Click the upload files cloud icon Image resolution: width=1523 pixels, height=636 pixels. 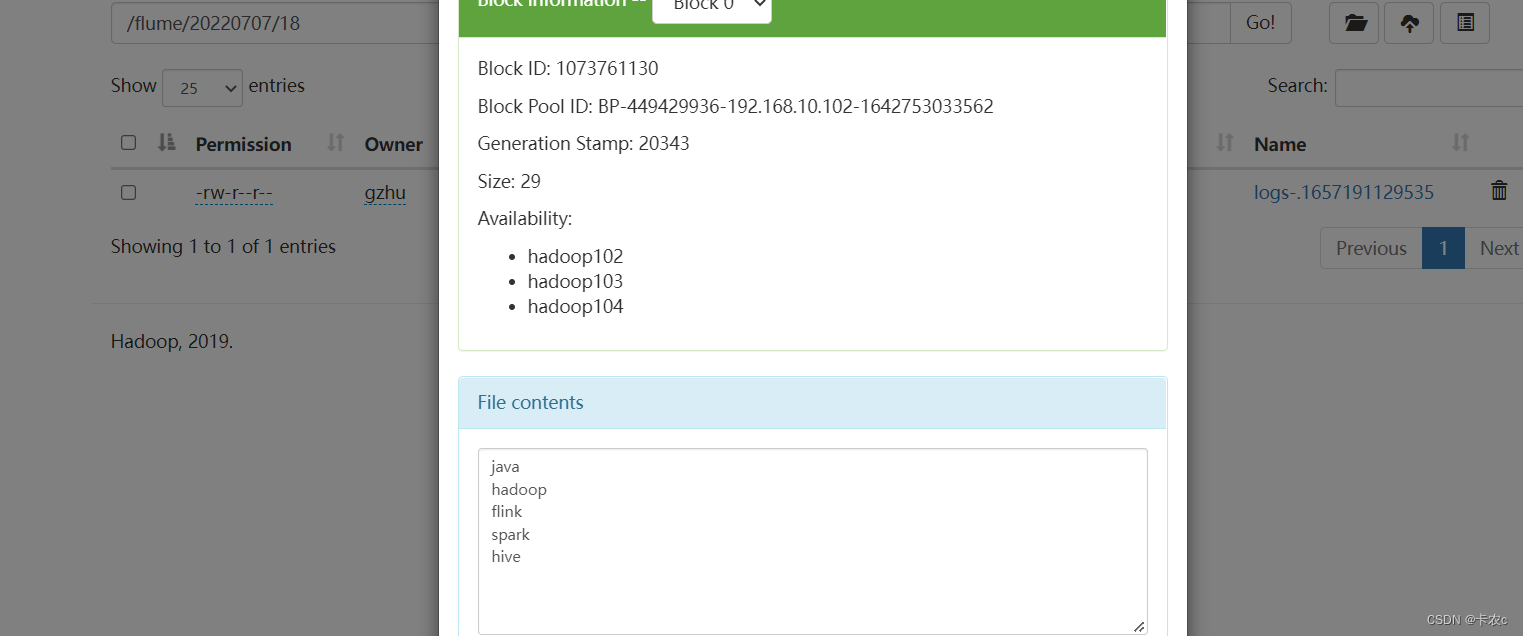tap(1409, 23)
